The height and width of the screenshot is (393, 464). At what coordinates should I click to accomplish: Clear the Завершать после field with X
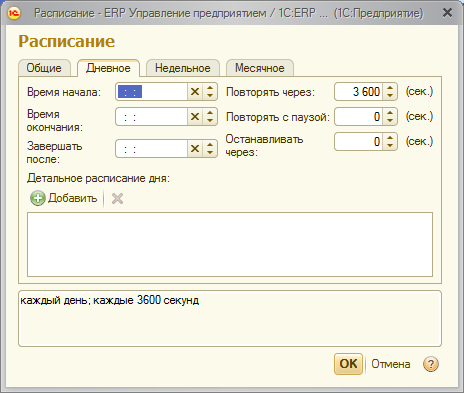(195, 149)
